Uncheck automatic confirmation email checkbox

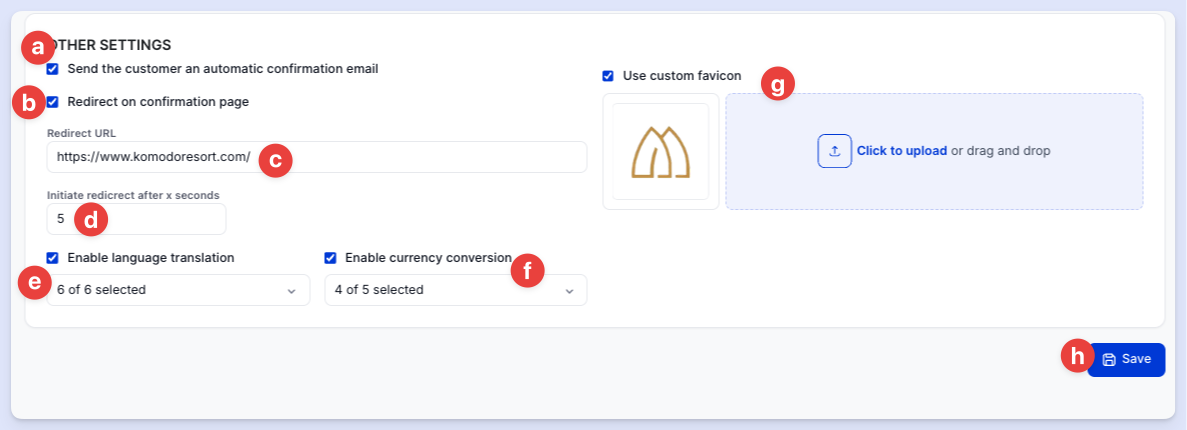pos(52,69)
